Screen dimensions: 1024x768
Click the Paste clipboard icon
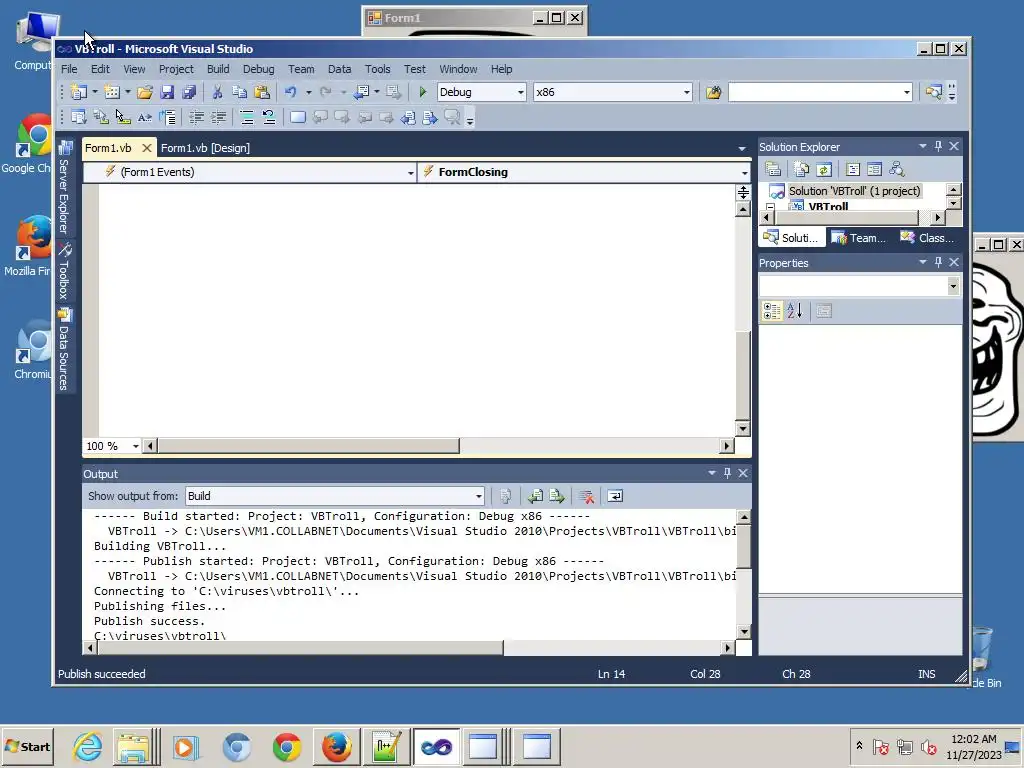click(x=262, y=92)
